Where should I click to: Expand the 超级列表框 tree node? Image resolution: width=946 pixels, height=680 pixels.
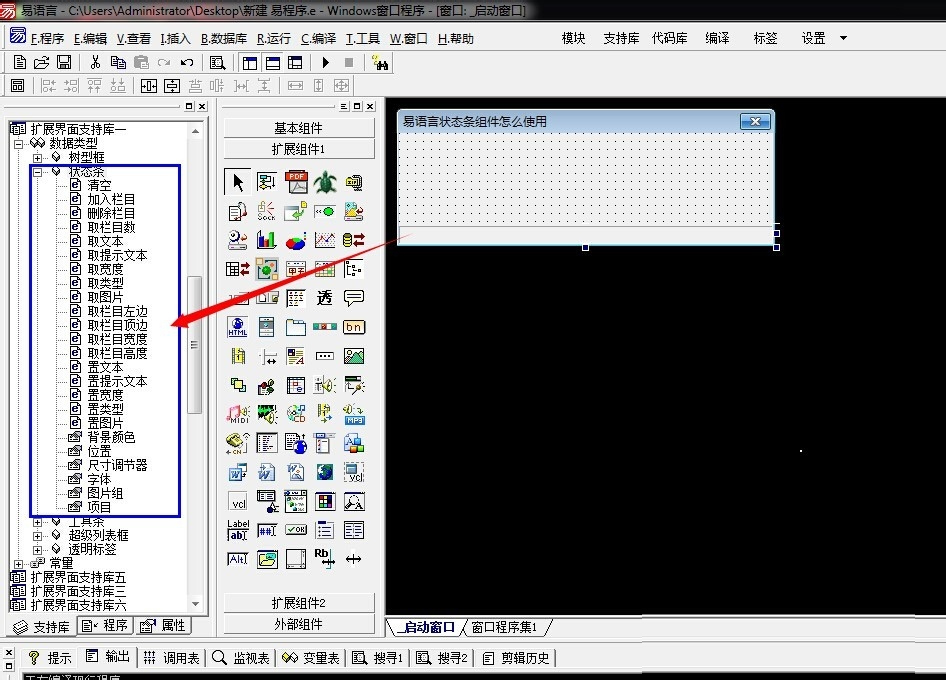click(38, 536)
